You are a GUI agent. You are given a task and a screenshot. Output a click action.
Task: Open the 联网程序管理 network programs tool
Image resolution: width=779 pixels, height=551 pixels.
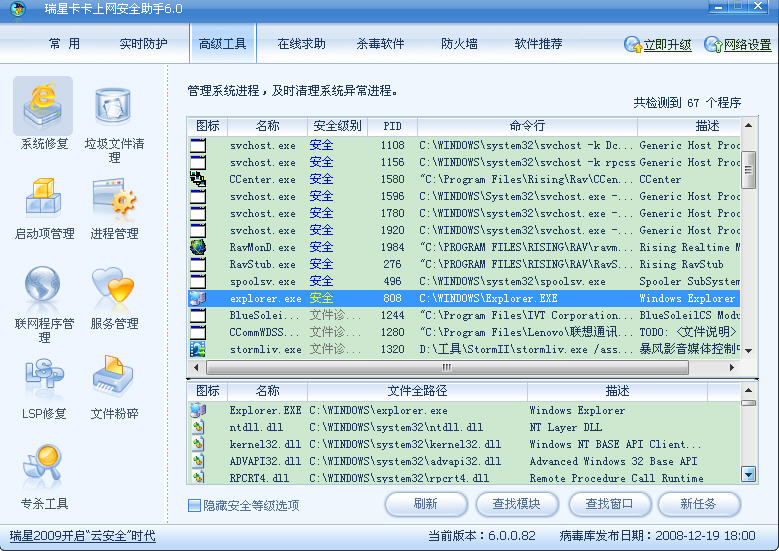(x=44, y=304)
